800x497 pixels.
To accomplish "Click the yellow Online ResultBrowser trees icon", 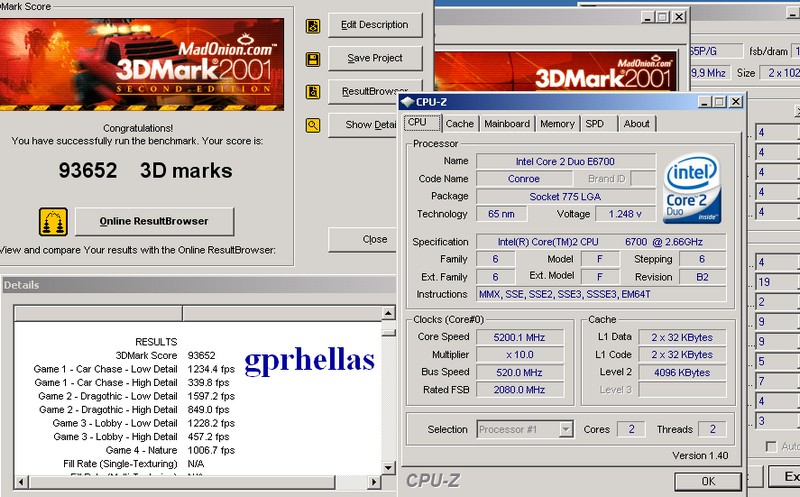I will coord(53,221).
